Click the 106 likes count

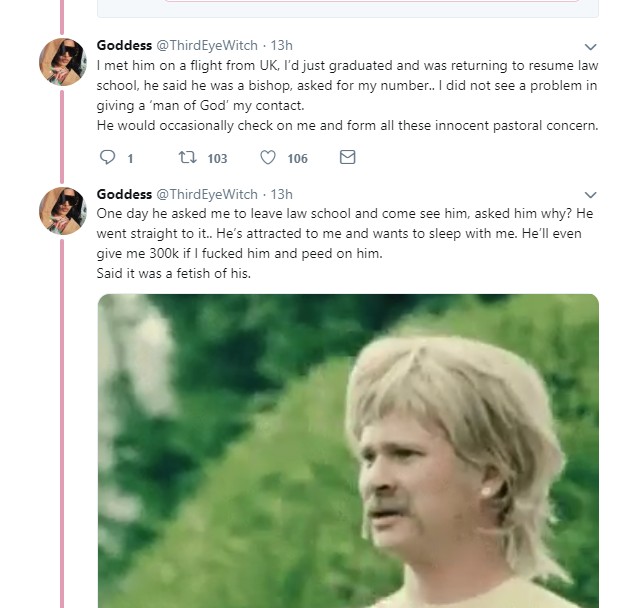pos(297,159)
